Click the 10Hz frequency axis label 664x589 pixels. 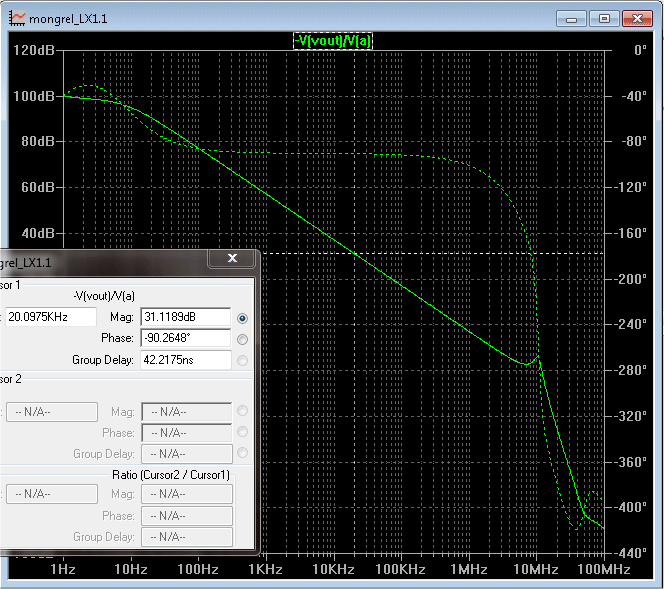point(131,569)
